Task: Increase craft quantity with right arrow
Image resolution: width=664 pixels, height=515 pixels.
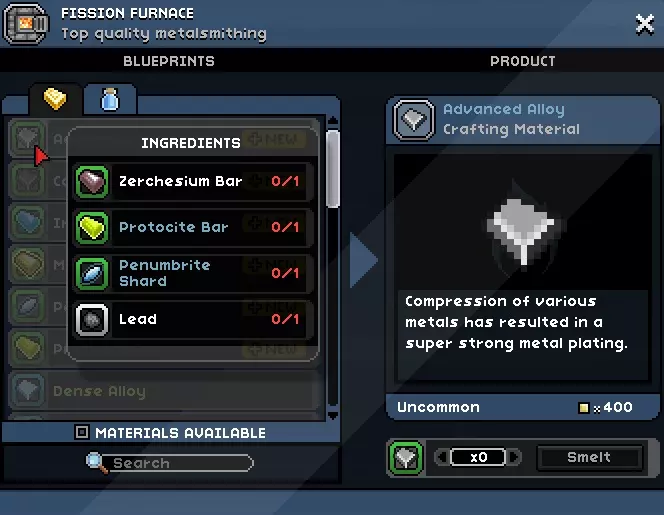Action: [515, 457]
